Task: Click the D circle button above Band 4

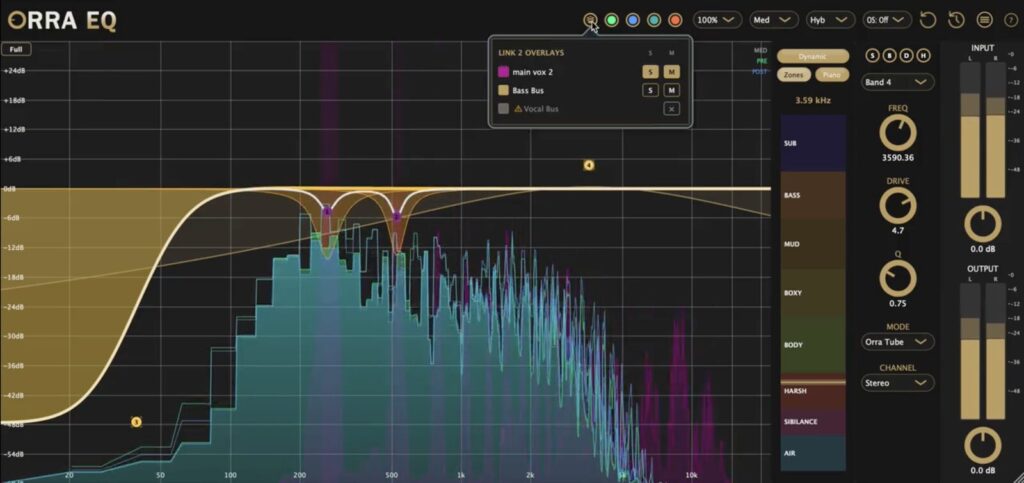Action: pos(906,55)
